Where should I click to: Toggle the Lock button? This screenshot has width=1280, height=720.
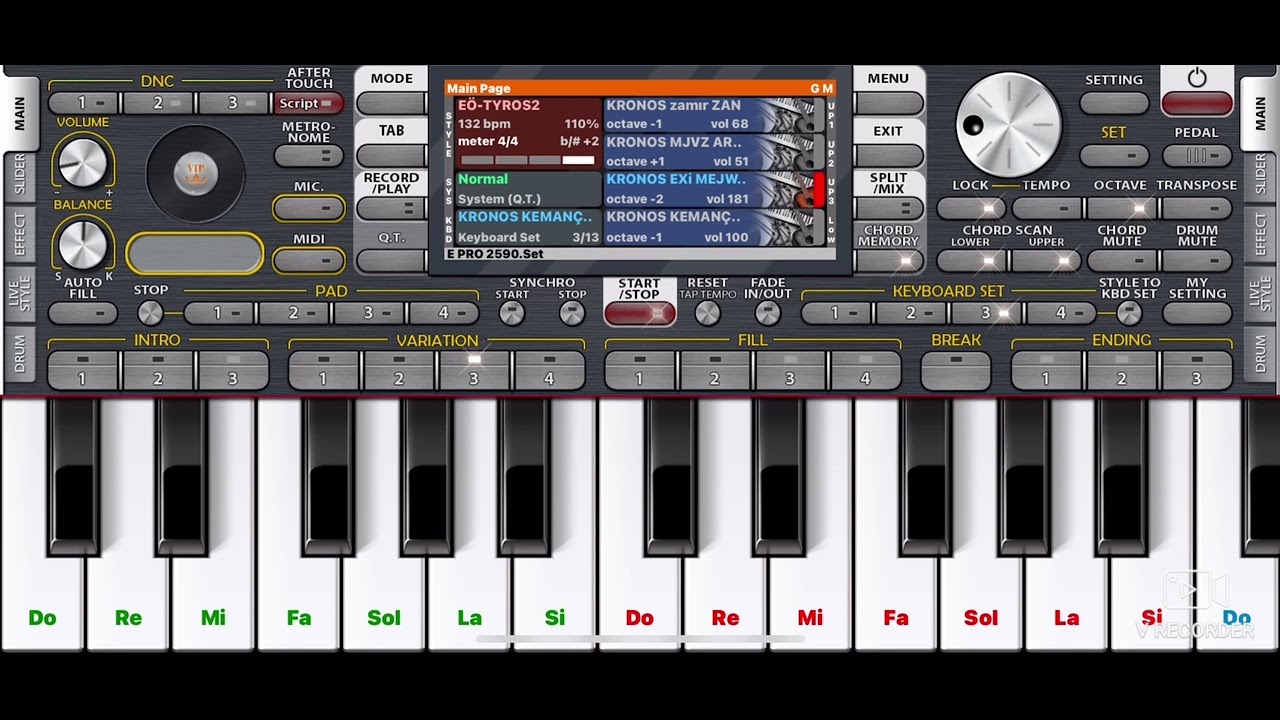(x=971, y=208)
